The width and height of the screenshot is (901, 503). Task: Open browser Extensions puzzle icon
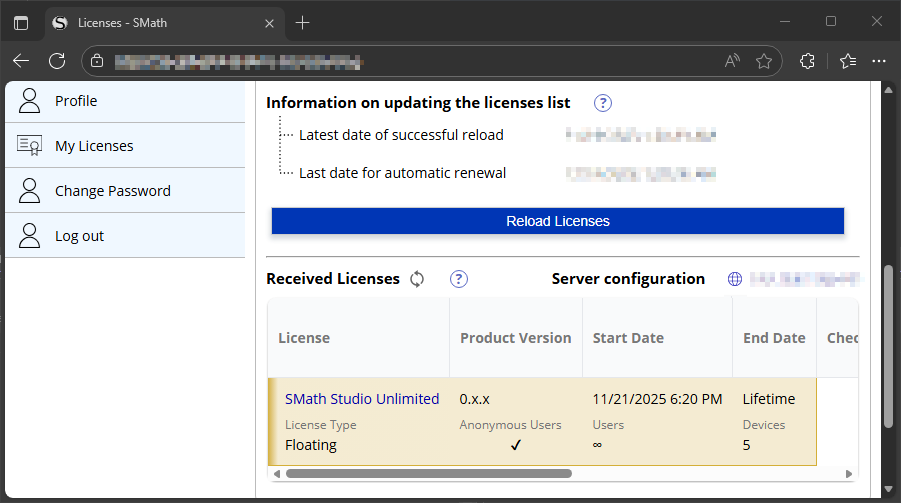coord(807,61)
